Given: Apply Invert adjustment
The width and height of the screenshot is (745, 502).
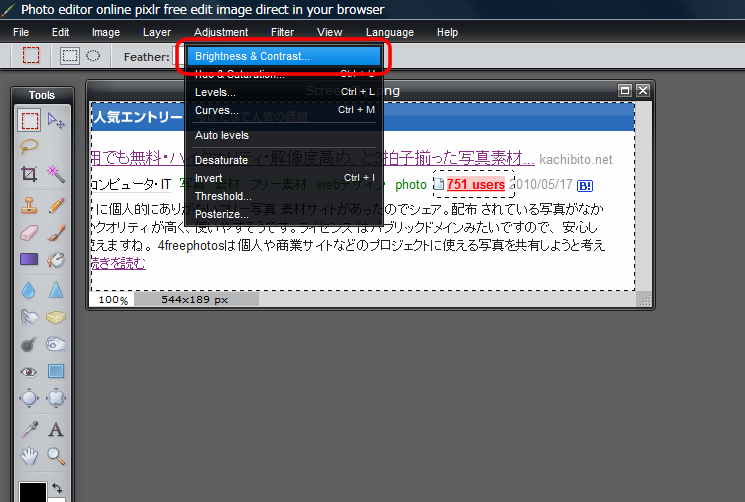Looking at the screenshot, I should point(284,178).
